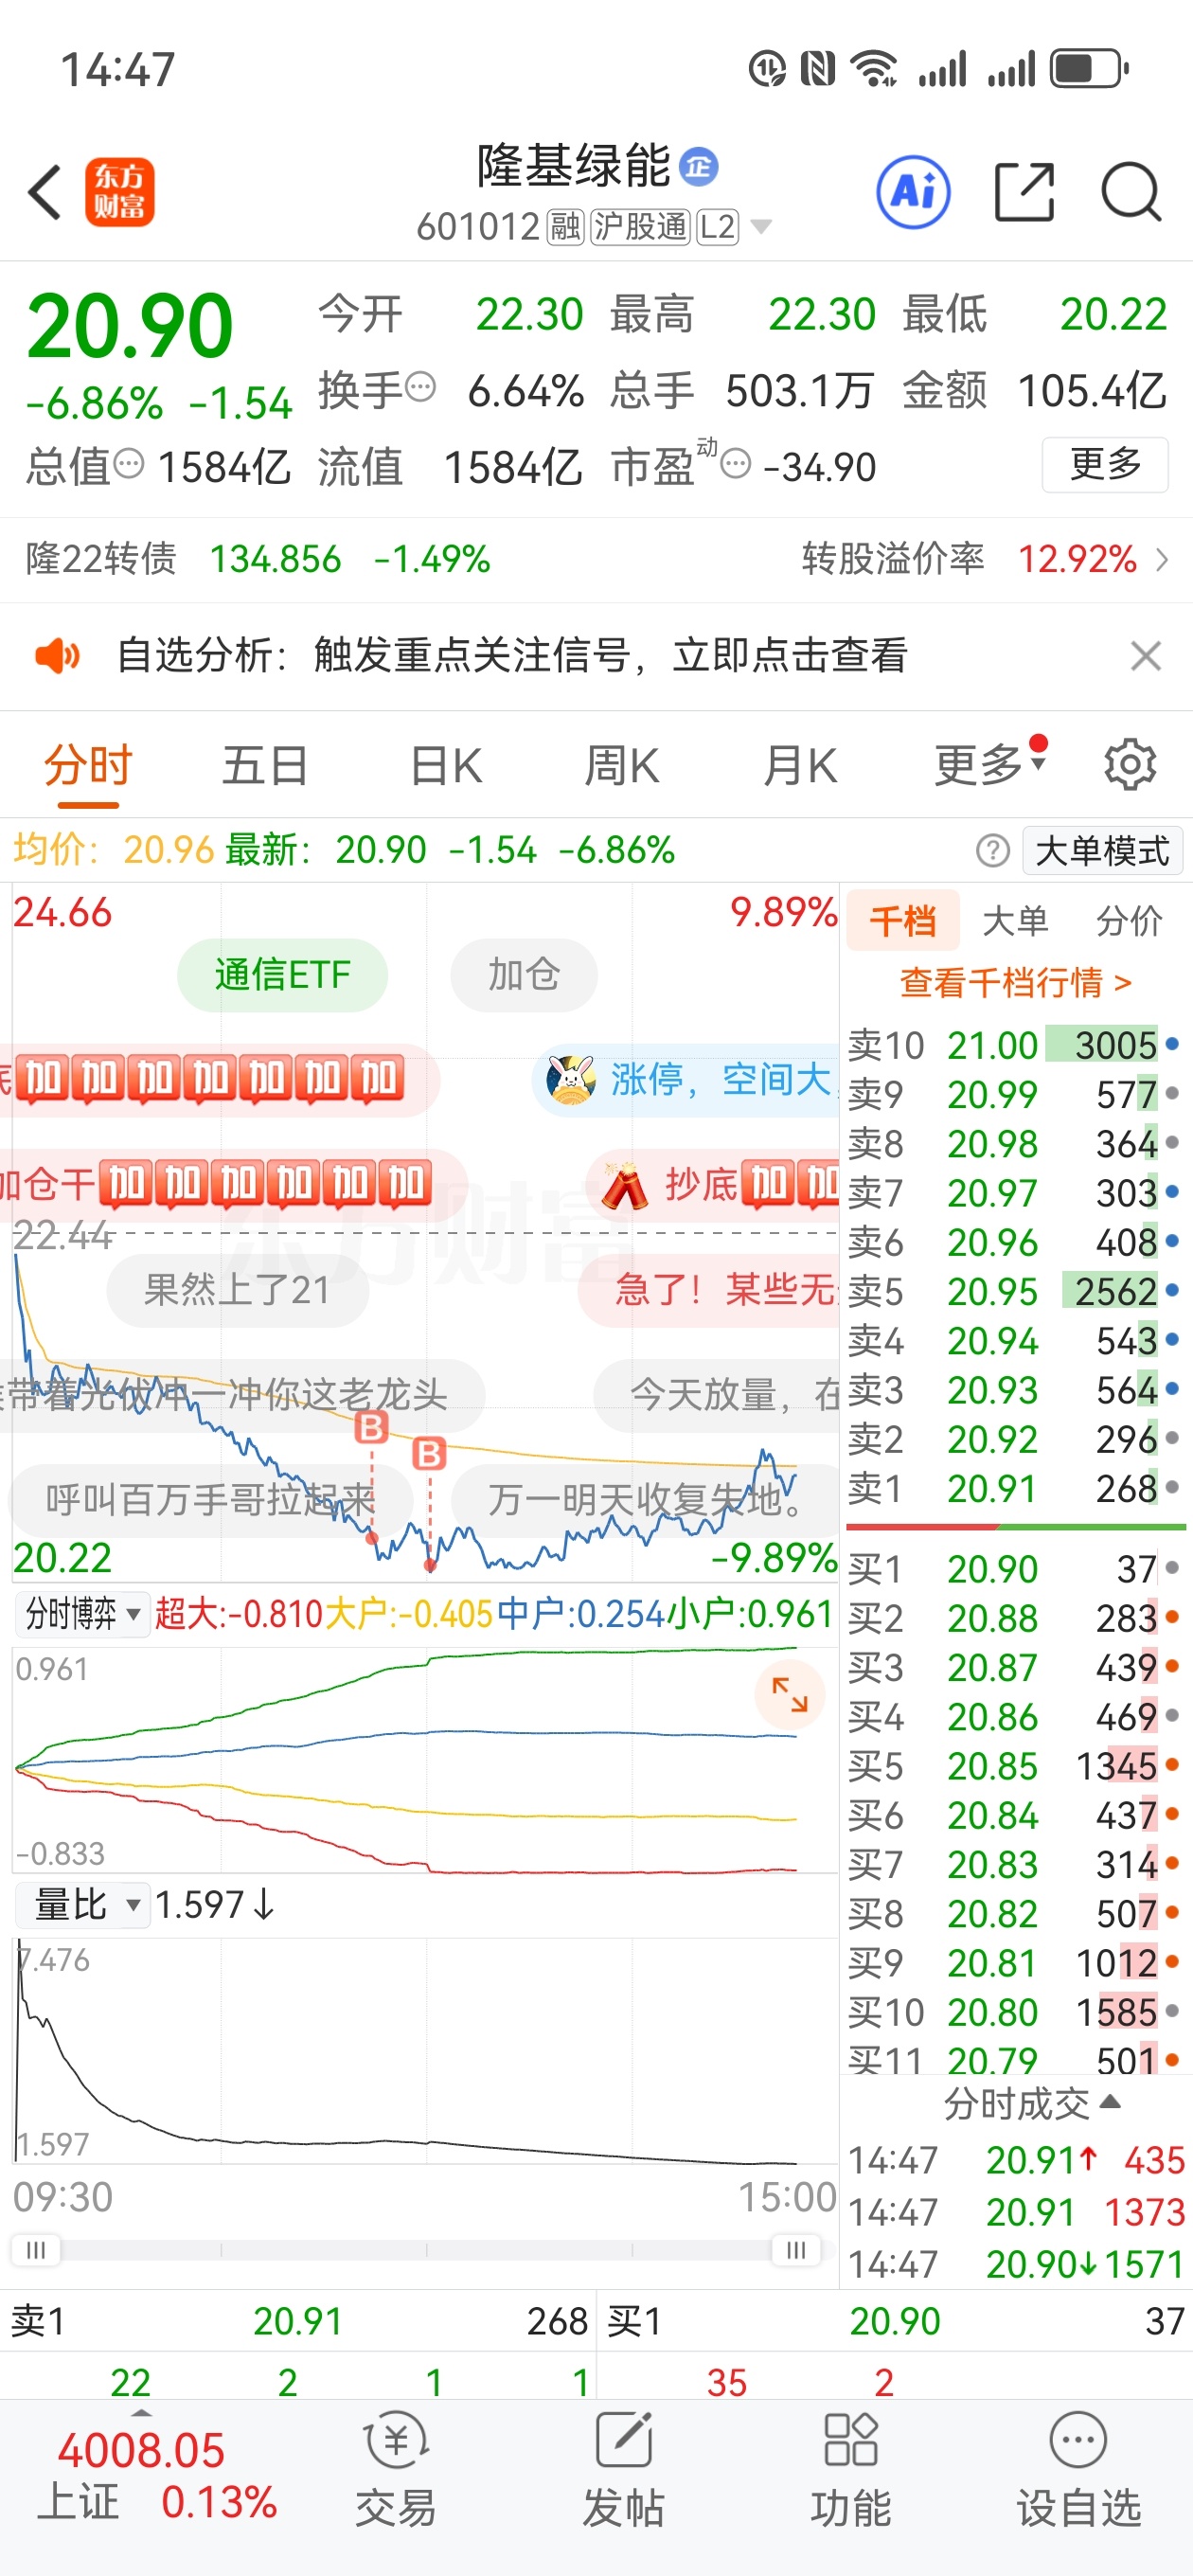Open chart settings gear icon
This screenshot has width=1193, height=2576.
[x=1130, y=766]
